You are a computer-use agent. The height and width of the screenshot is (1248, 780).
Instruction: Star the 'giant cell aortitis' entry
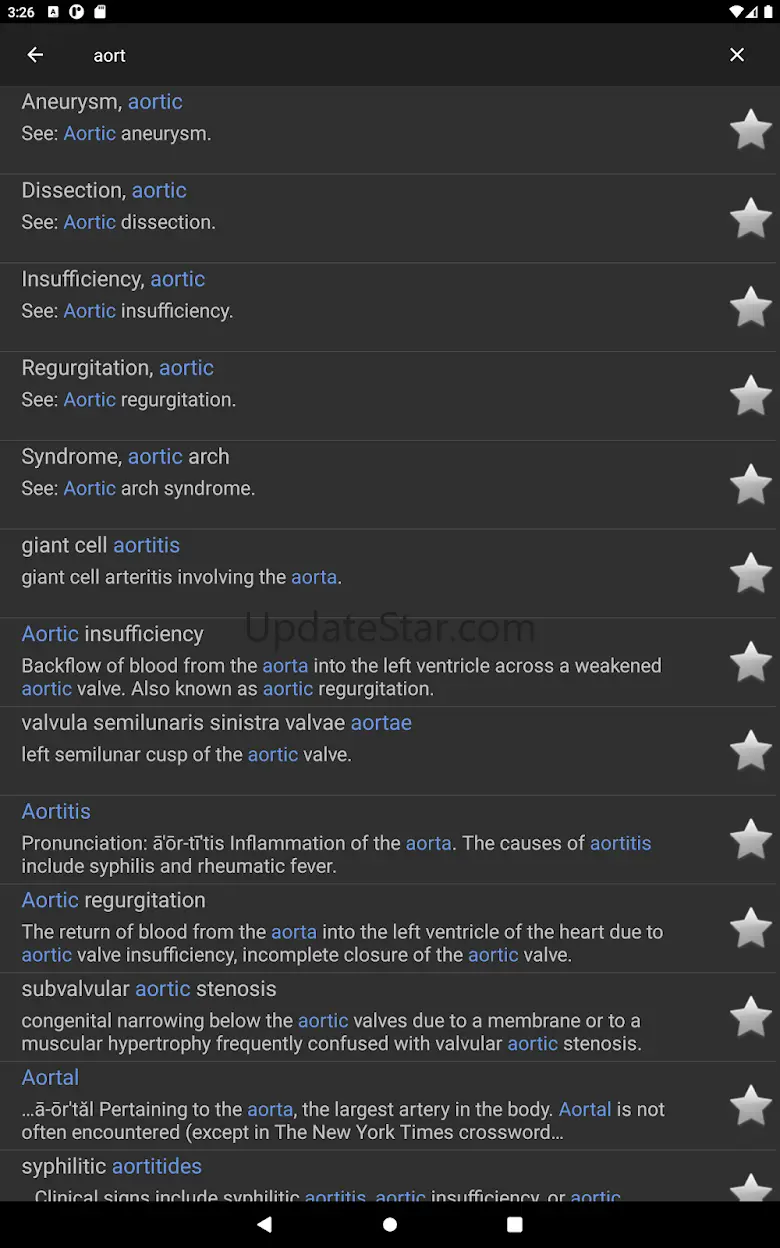[x=750, y=573]
